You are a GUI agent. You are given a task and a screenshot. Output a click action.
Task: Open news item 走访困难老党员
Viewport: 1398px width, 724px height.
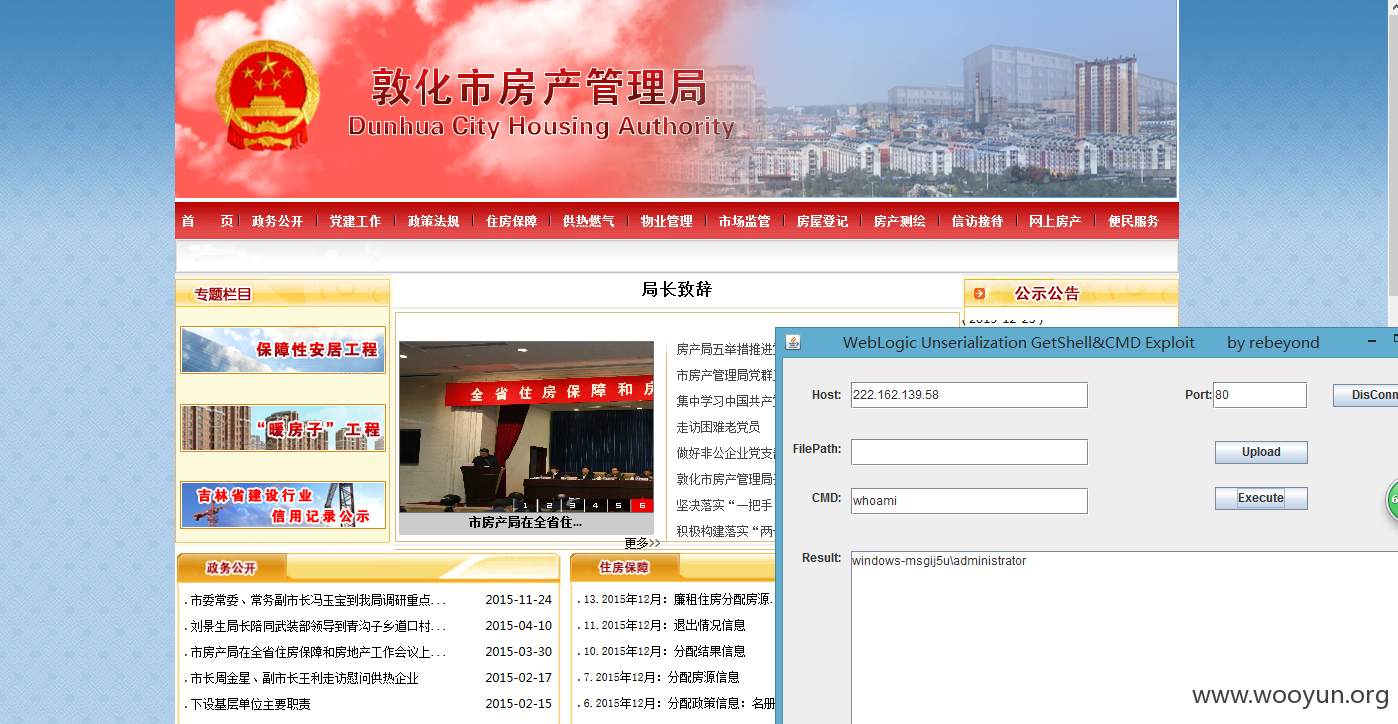click(x=718, y=427)
